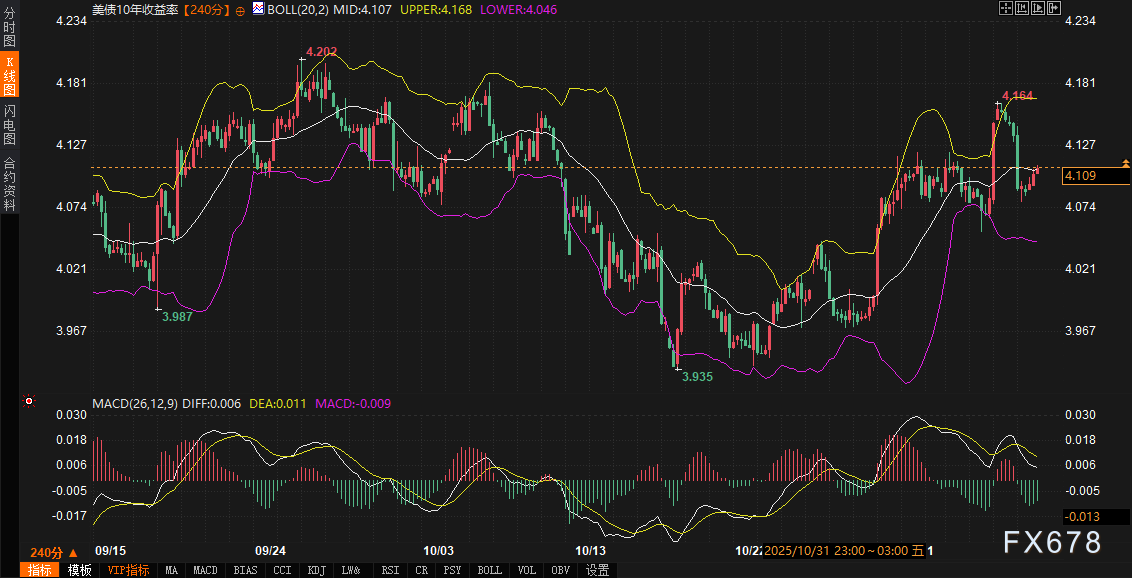Open the 240分 period selector at bottom left
The height and width of the screenshot is (578, 1132).
(53, 552)
